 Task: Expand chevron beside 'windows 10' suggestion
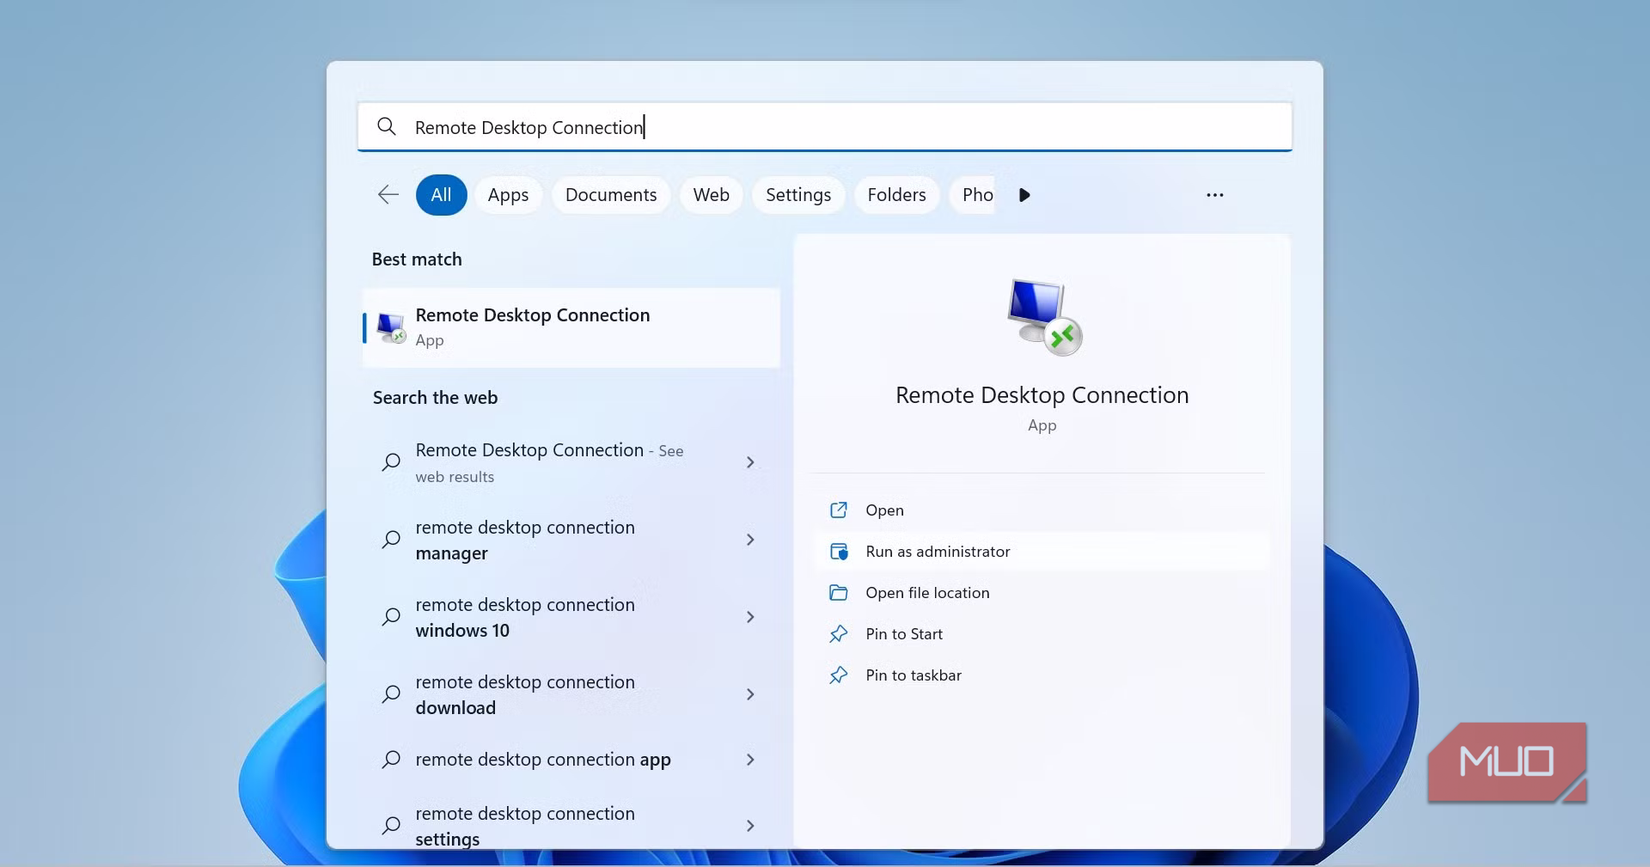[x=750, y=617]
